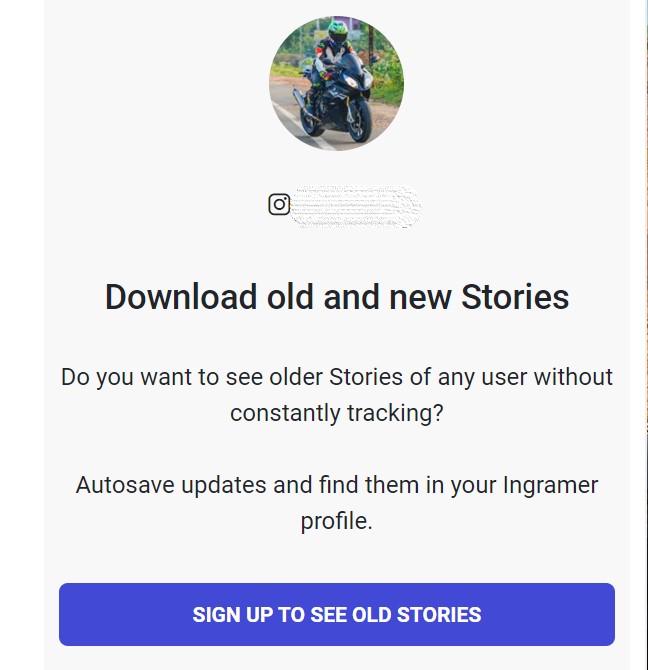648x670 pixels.
Task: Click the blurred Instagram username
Action: point(357,206)
